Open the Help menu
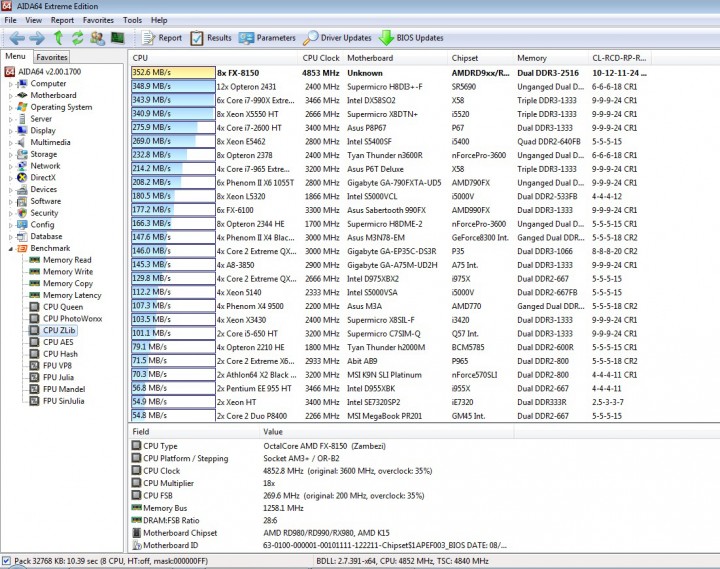720x569 pixels. [x=159, y=20]
